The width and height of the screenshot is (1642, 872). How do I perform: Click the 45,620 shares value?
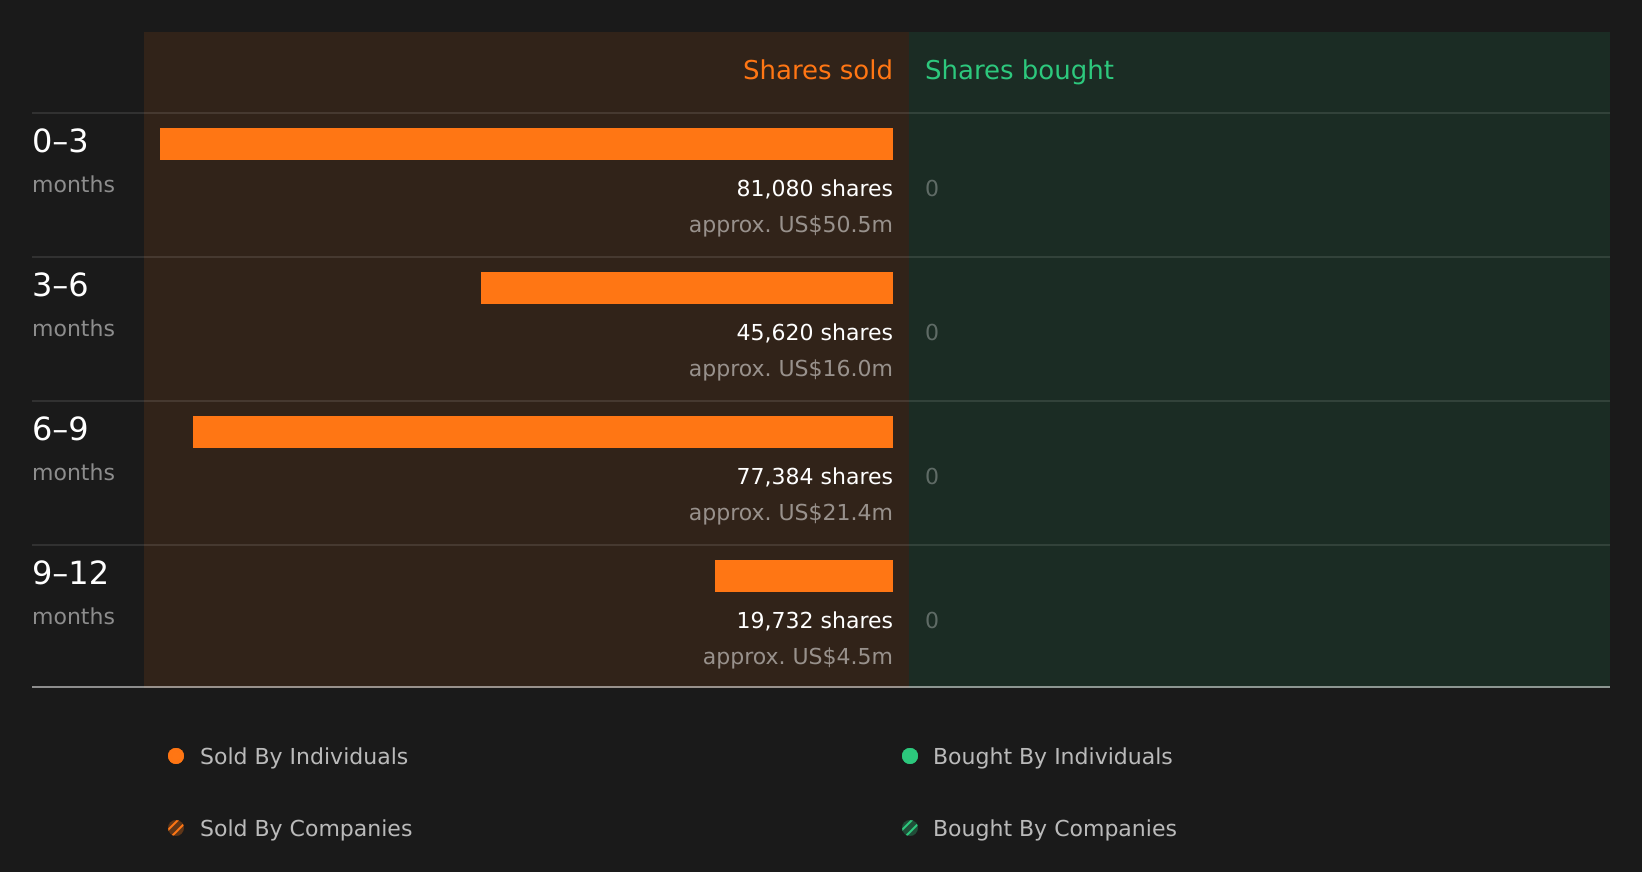(814, 333)
